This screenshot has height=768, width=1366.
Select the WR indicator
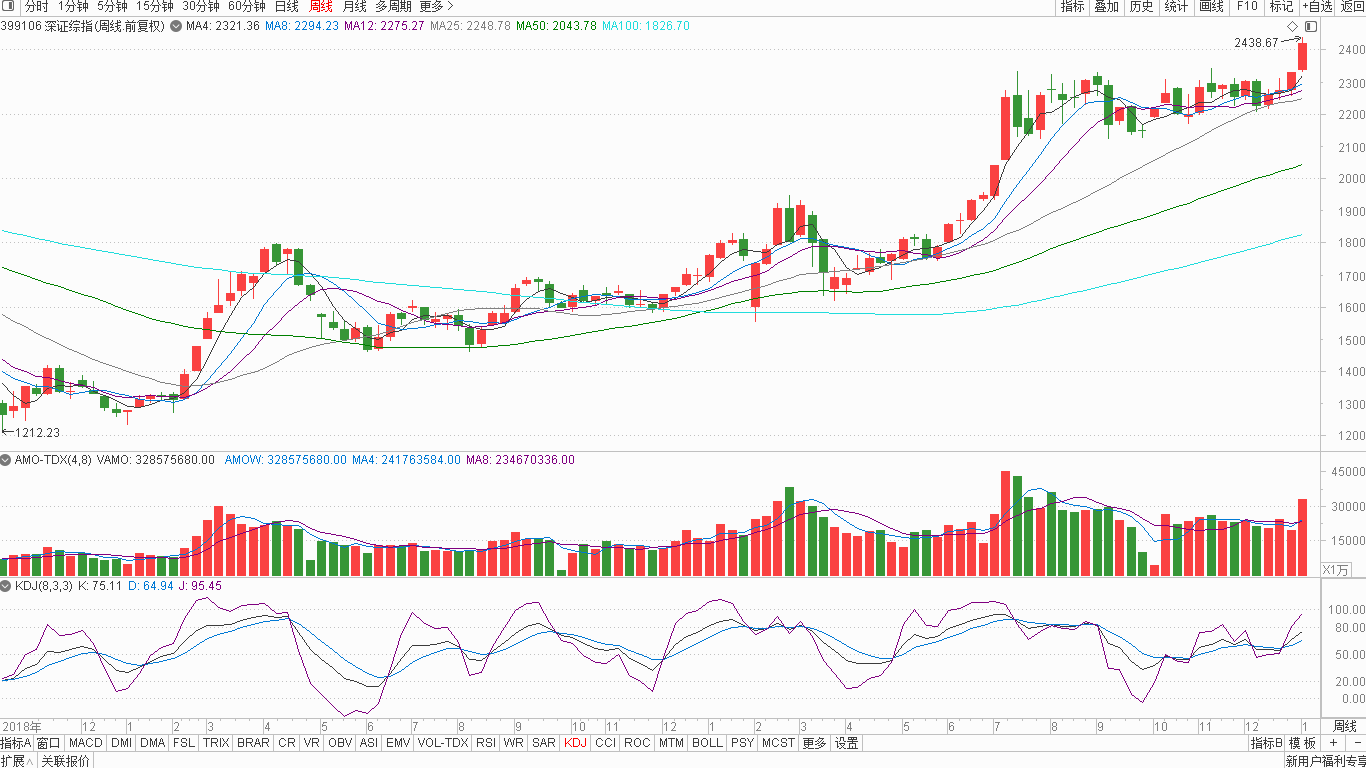514,743
